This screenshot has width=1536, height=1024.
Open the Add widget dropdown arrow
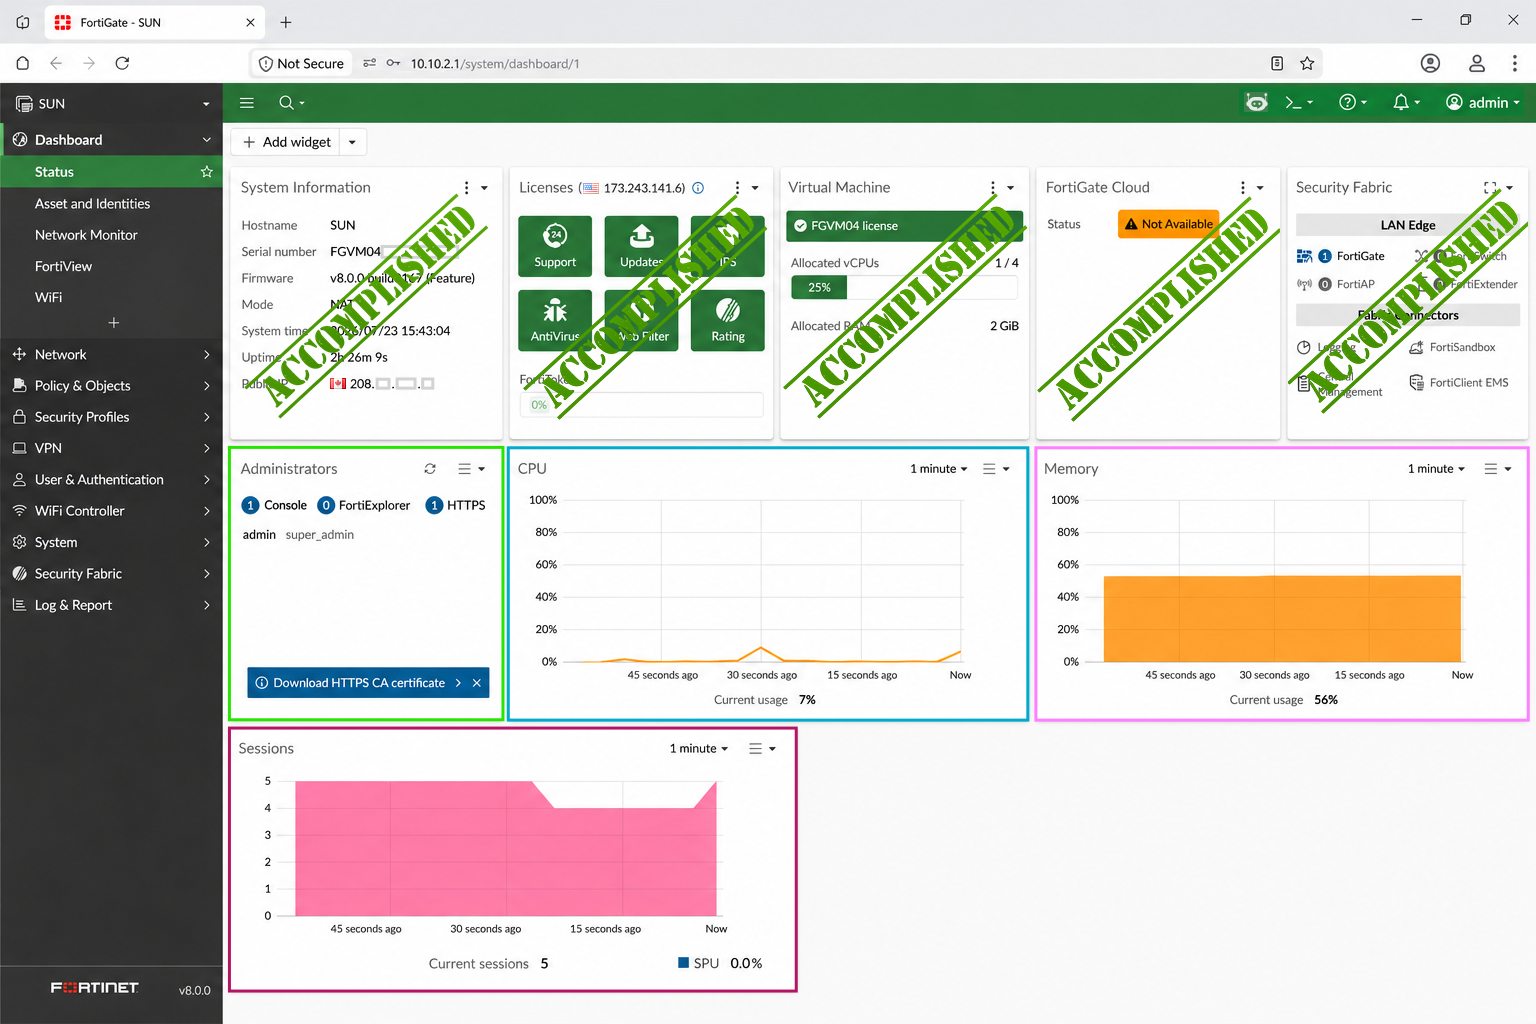point(352,142)
